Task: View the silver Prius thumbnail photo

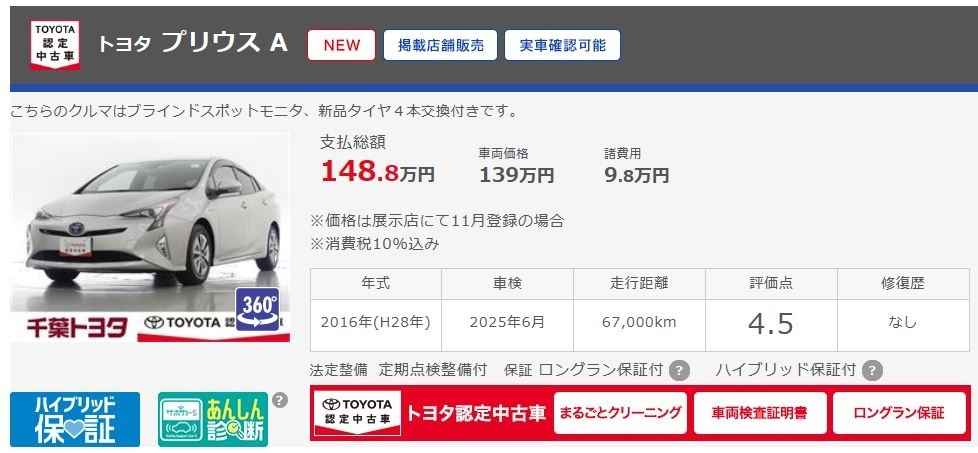Action: [x=150, y=237]
